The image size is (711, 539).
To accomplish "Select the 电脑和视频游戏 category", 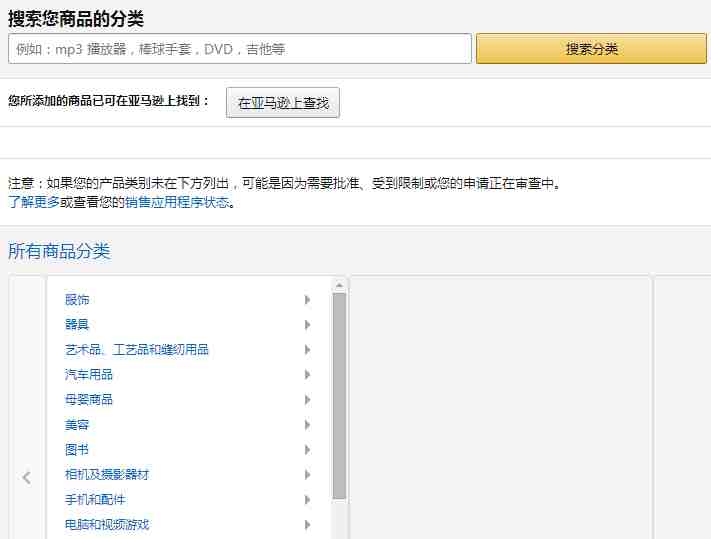I will (107, 524).
